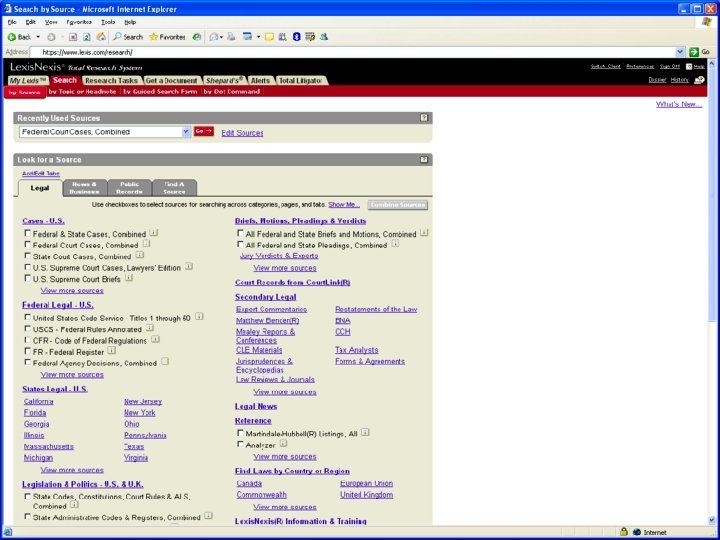Open Restatements of the Law link

click(x=376, y=309)
